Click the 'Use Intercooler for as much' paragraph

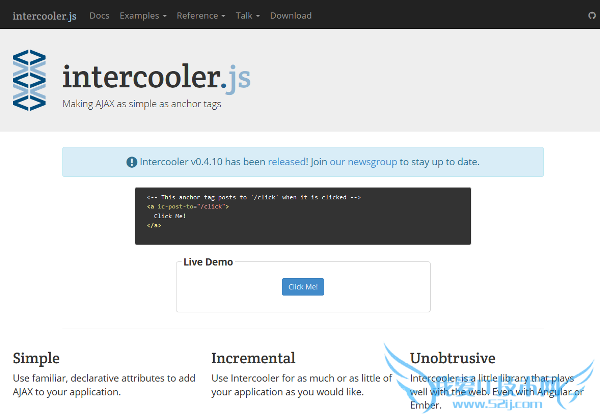point(302,385)
